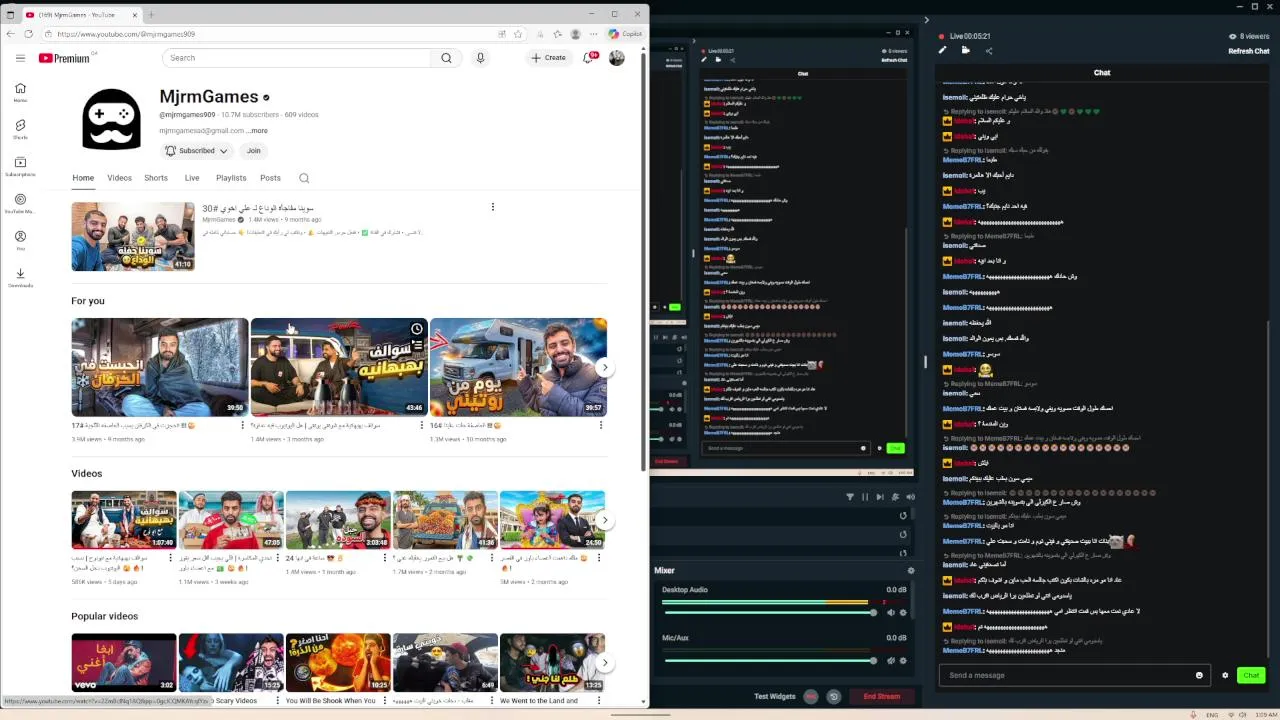Click the YouTube search magnifier button

446,58
